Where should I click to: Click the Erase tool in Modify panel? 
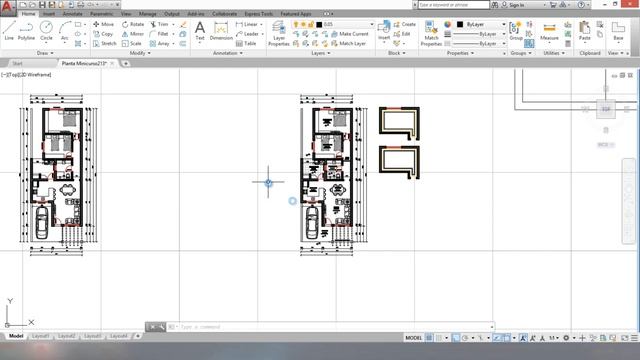click(183, 24)
